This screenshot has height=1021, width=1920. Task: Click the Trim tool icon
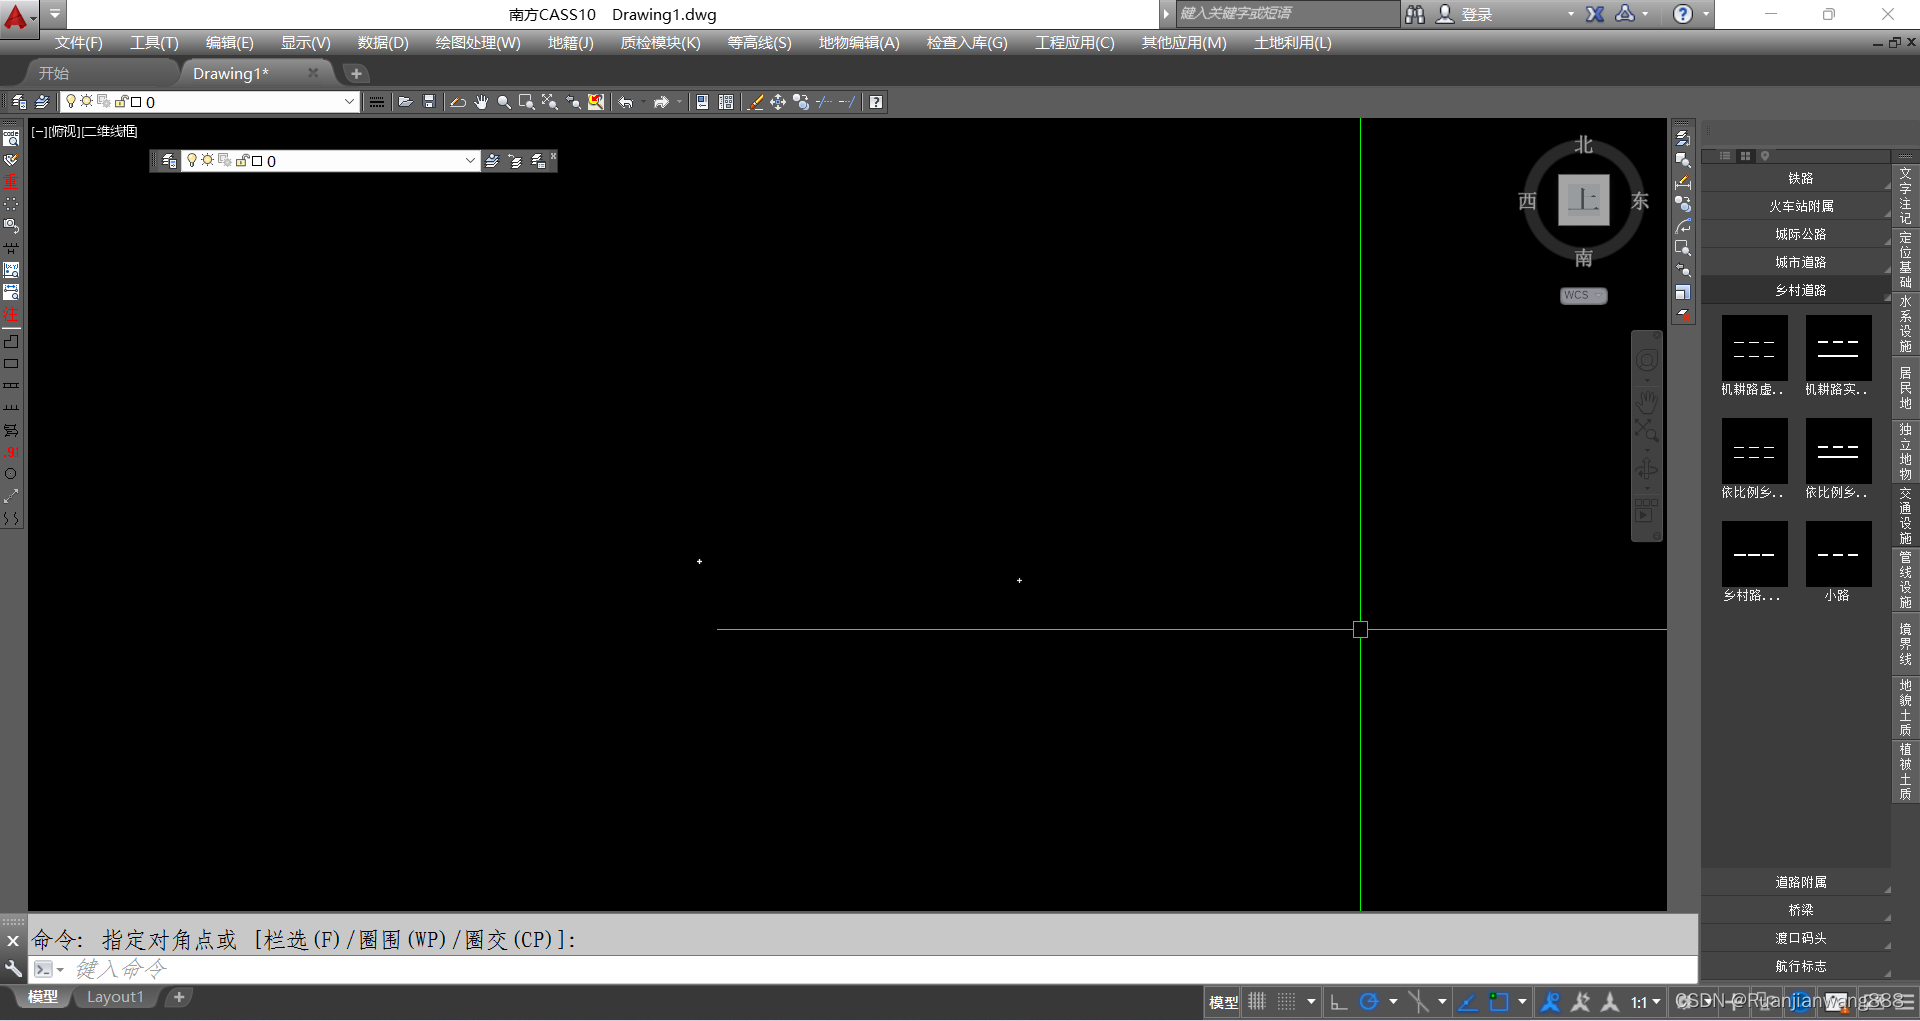pyautogui.click(x=824, y=102)
